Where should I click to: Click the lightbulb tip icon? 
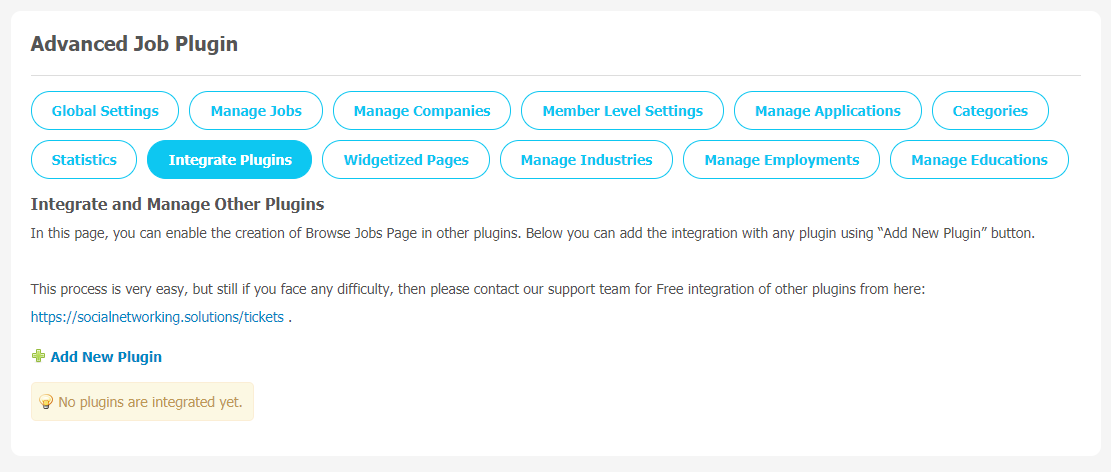pyautogui.click(x=46, y=402)
